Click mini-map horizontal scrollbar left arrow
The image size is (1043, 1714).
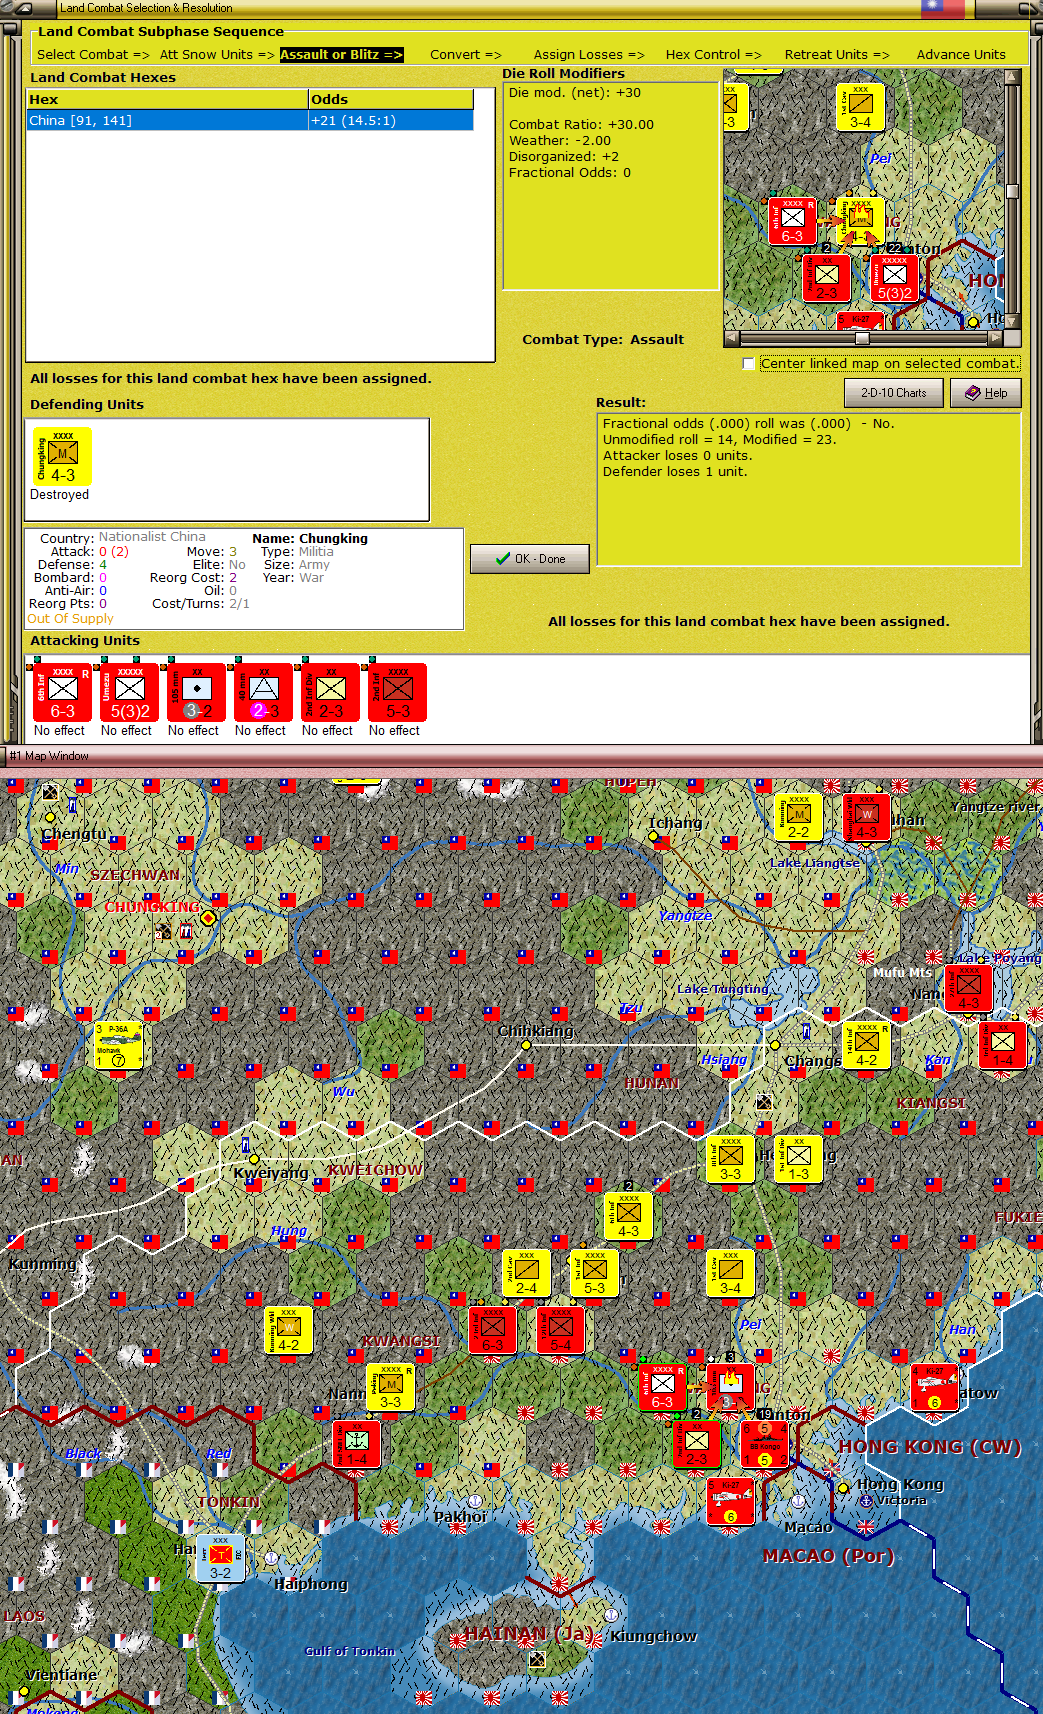coord(732,338)
